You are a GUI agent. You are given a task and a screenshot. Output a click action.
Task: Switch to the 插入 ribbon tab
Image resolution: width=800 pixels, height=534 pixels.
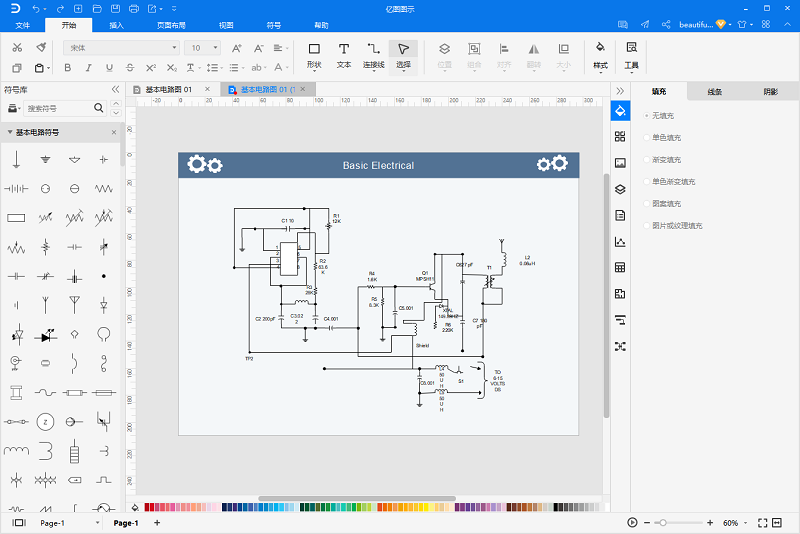click(116, 25)
